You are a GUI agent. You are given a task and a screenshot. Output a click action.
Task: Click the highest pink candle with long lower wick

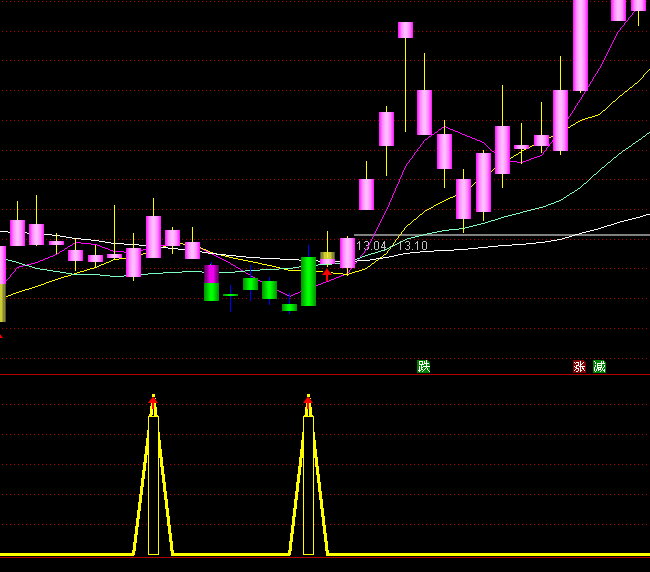(x=405, y=30)
